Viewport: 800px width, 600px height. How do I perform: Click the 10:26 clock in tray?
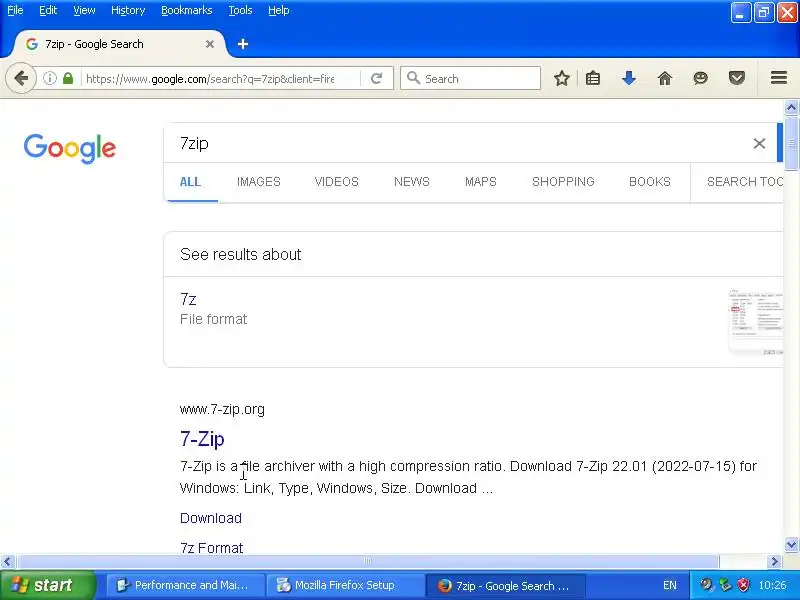click(x=772, y=585)
